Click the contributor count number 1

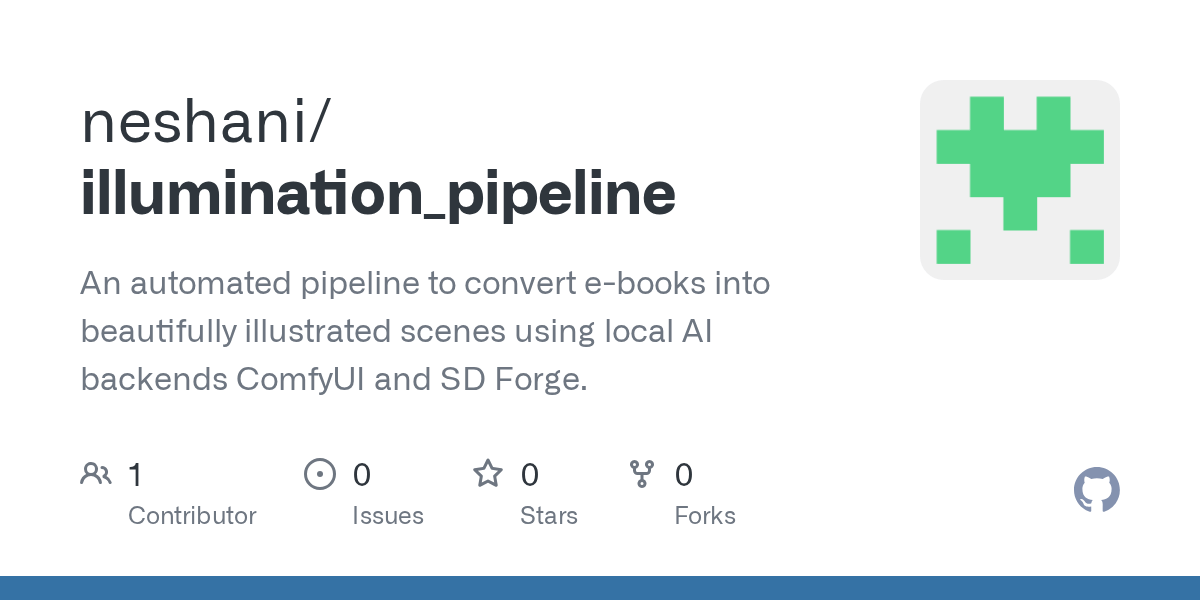[135, 474]
